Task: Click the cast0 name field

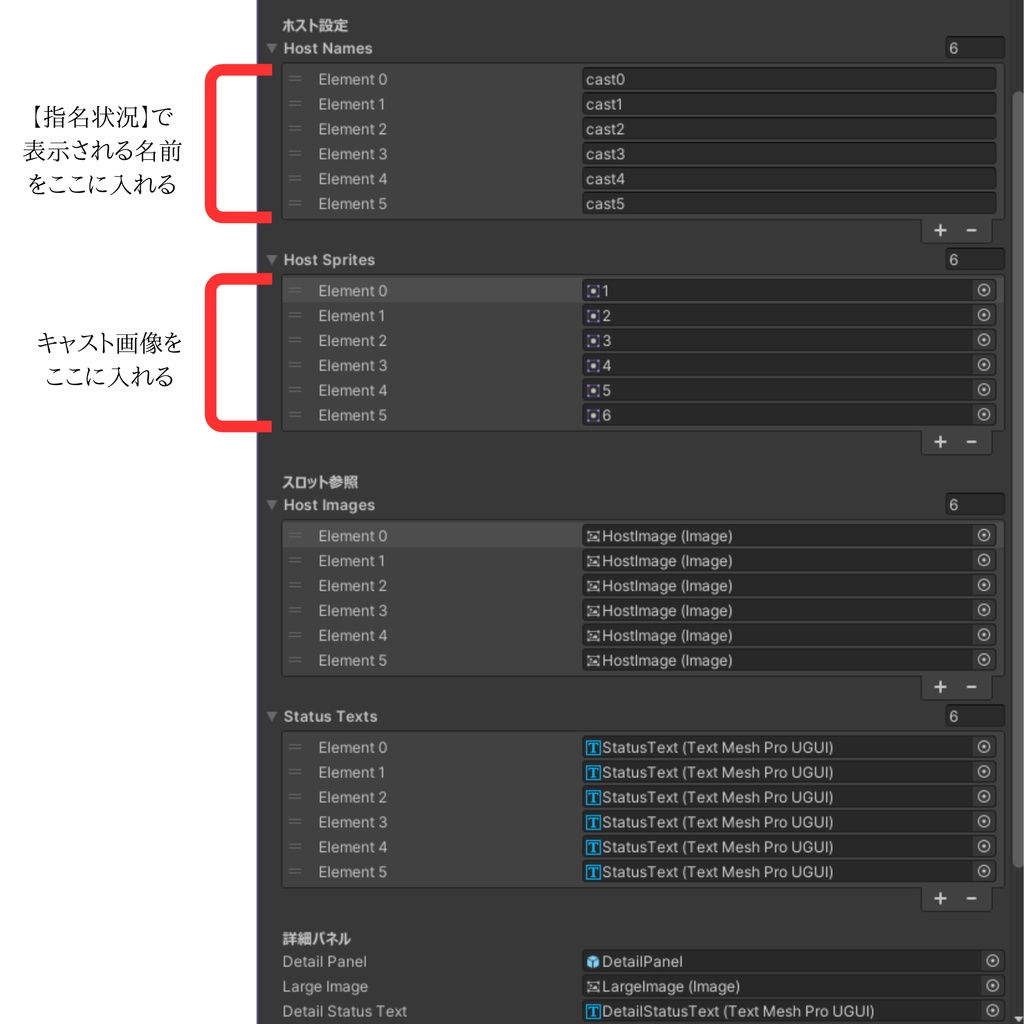Action: coord(788,79)
